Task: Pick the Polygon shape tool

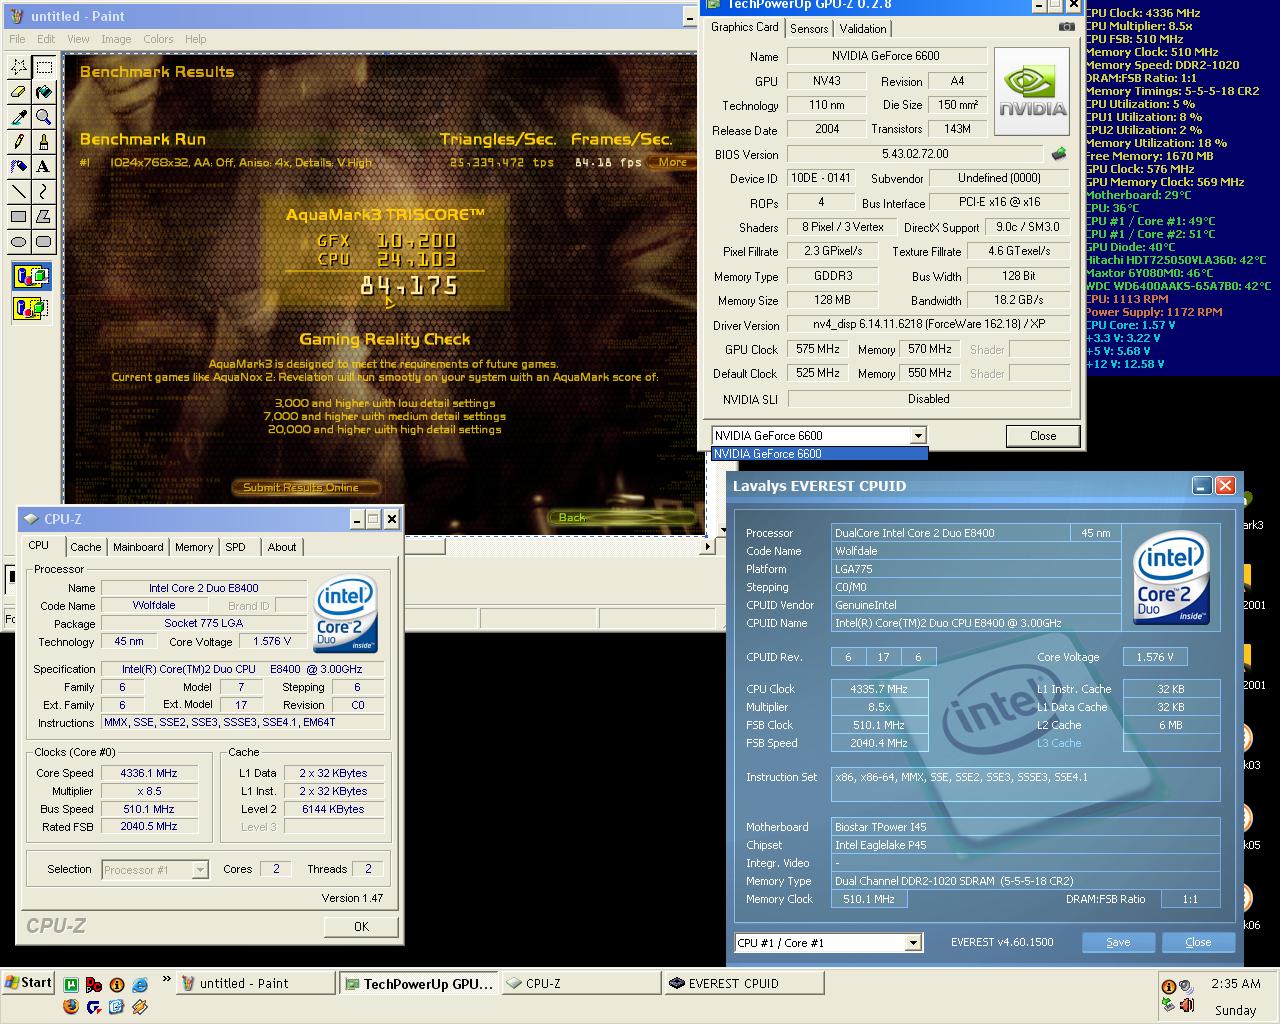Action: 44,217
